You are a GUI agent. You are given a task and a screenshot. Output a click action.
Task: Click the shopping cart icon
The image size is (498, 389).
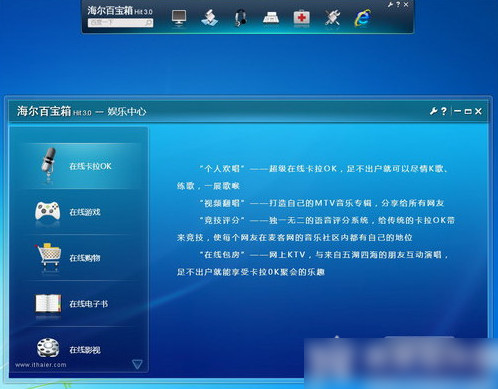pos(48,255)
